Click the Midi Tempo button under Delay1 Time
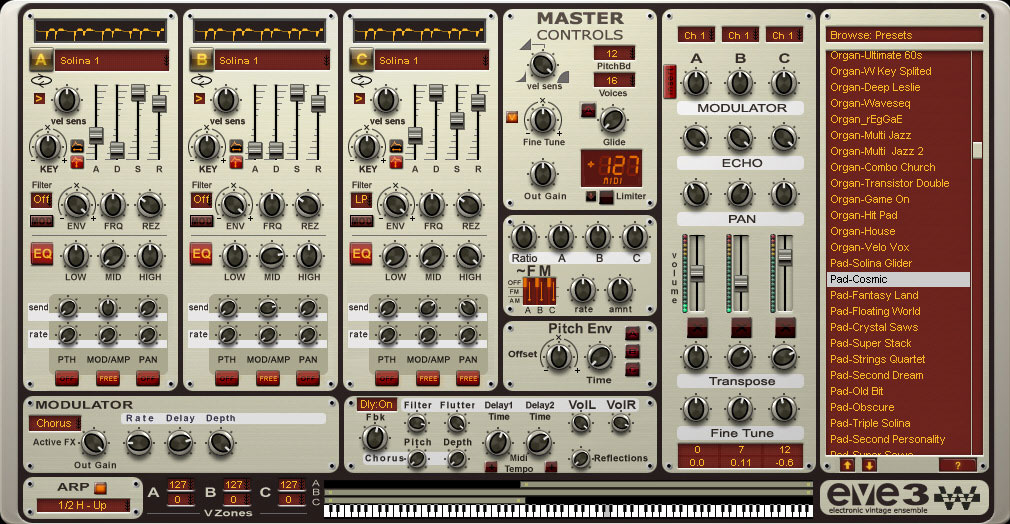 tap(491, 467)
